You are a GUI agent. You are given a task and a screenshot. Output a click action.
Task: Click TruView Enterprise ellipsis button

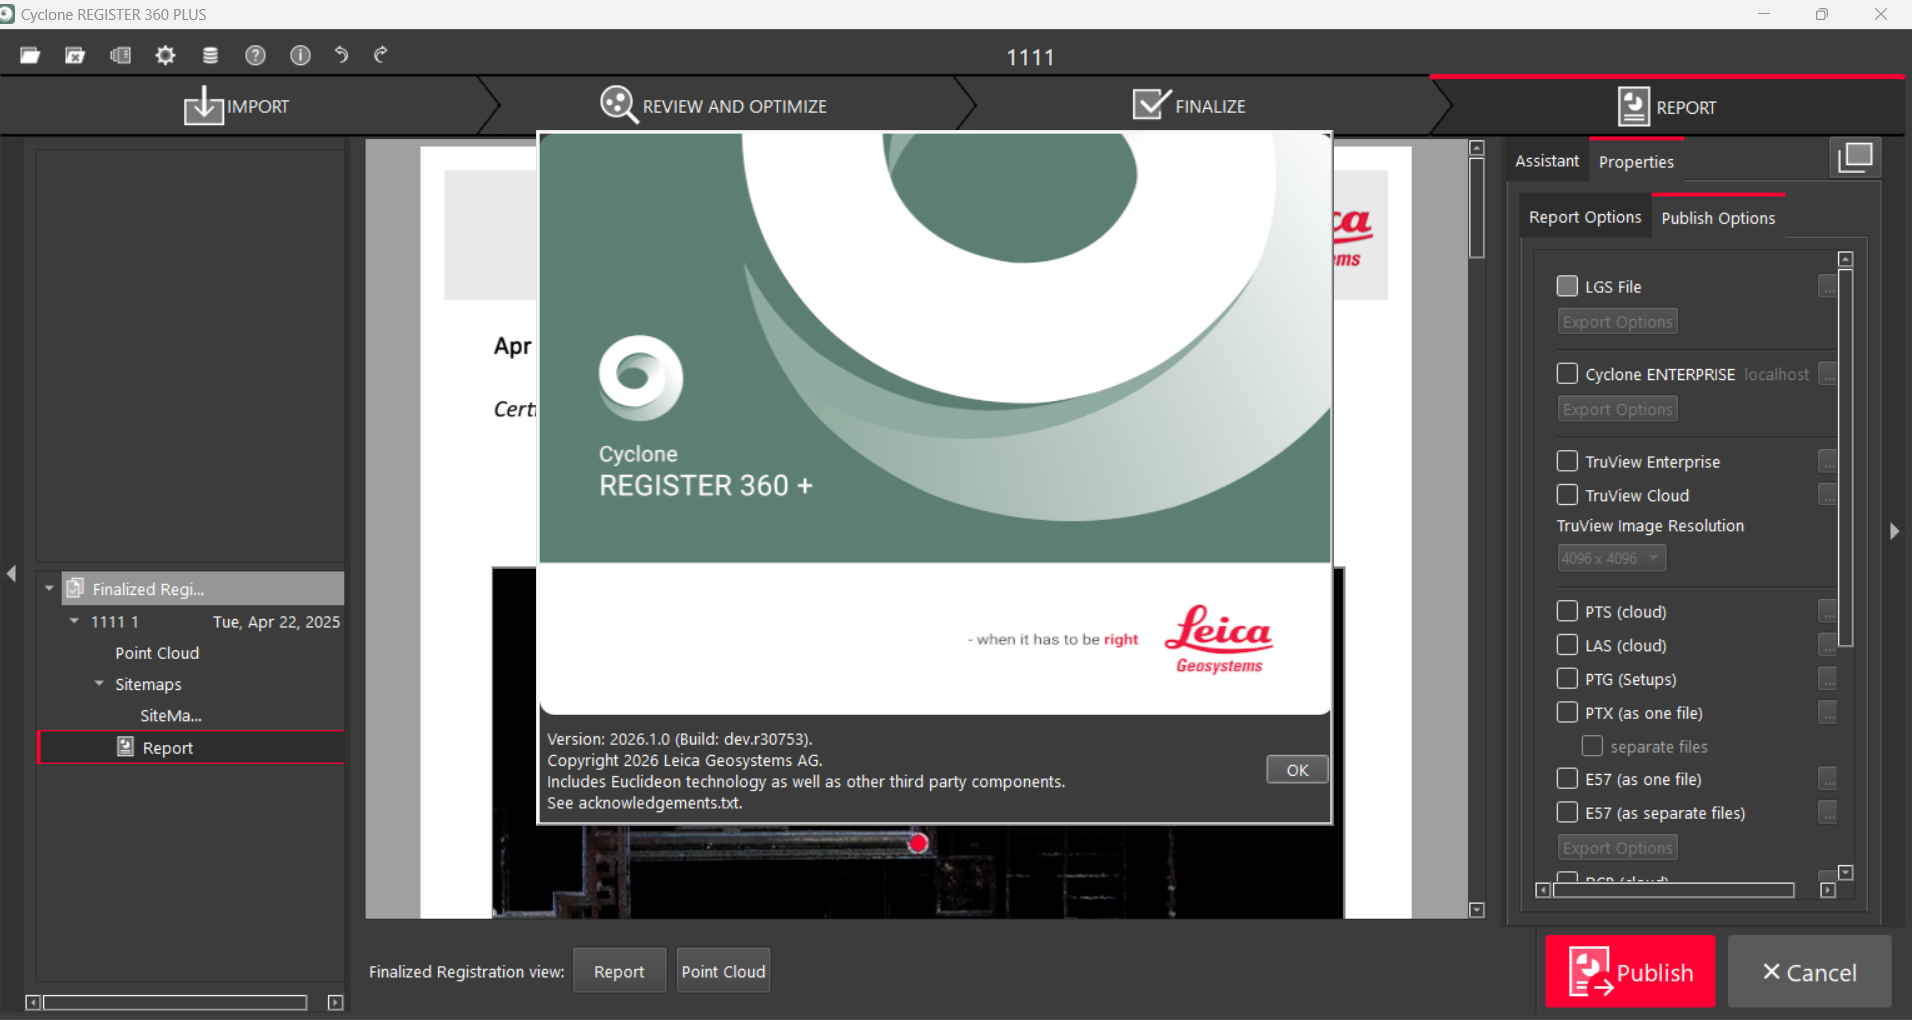1827,461
